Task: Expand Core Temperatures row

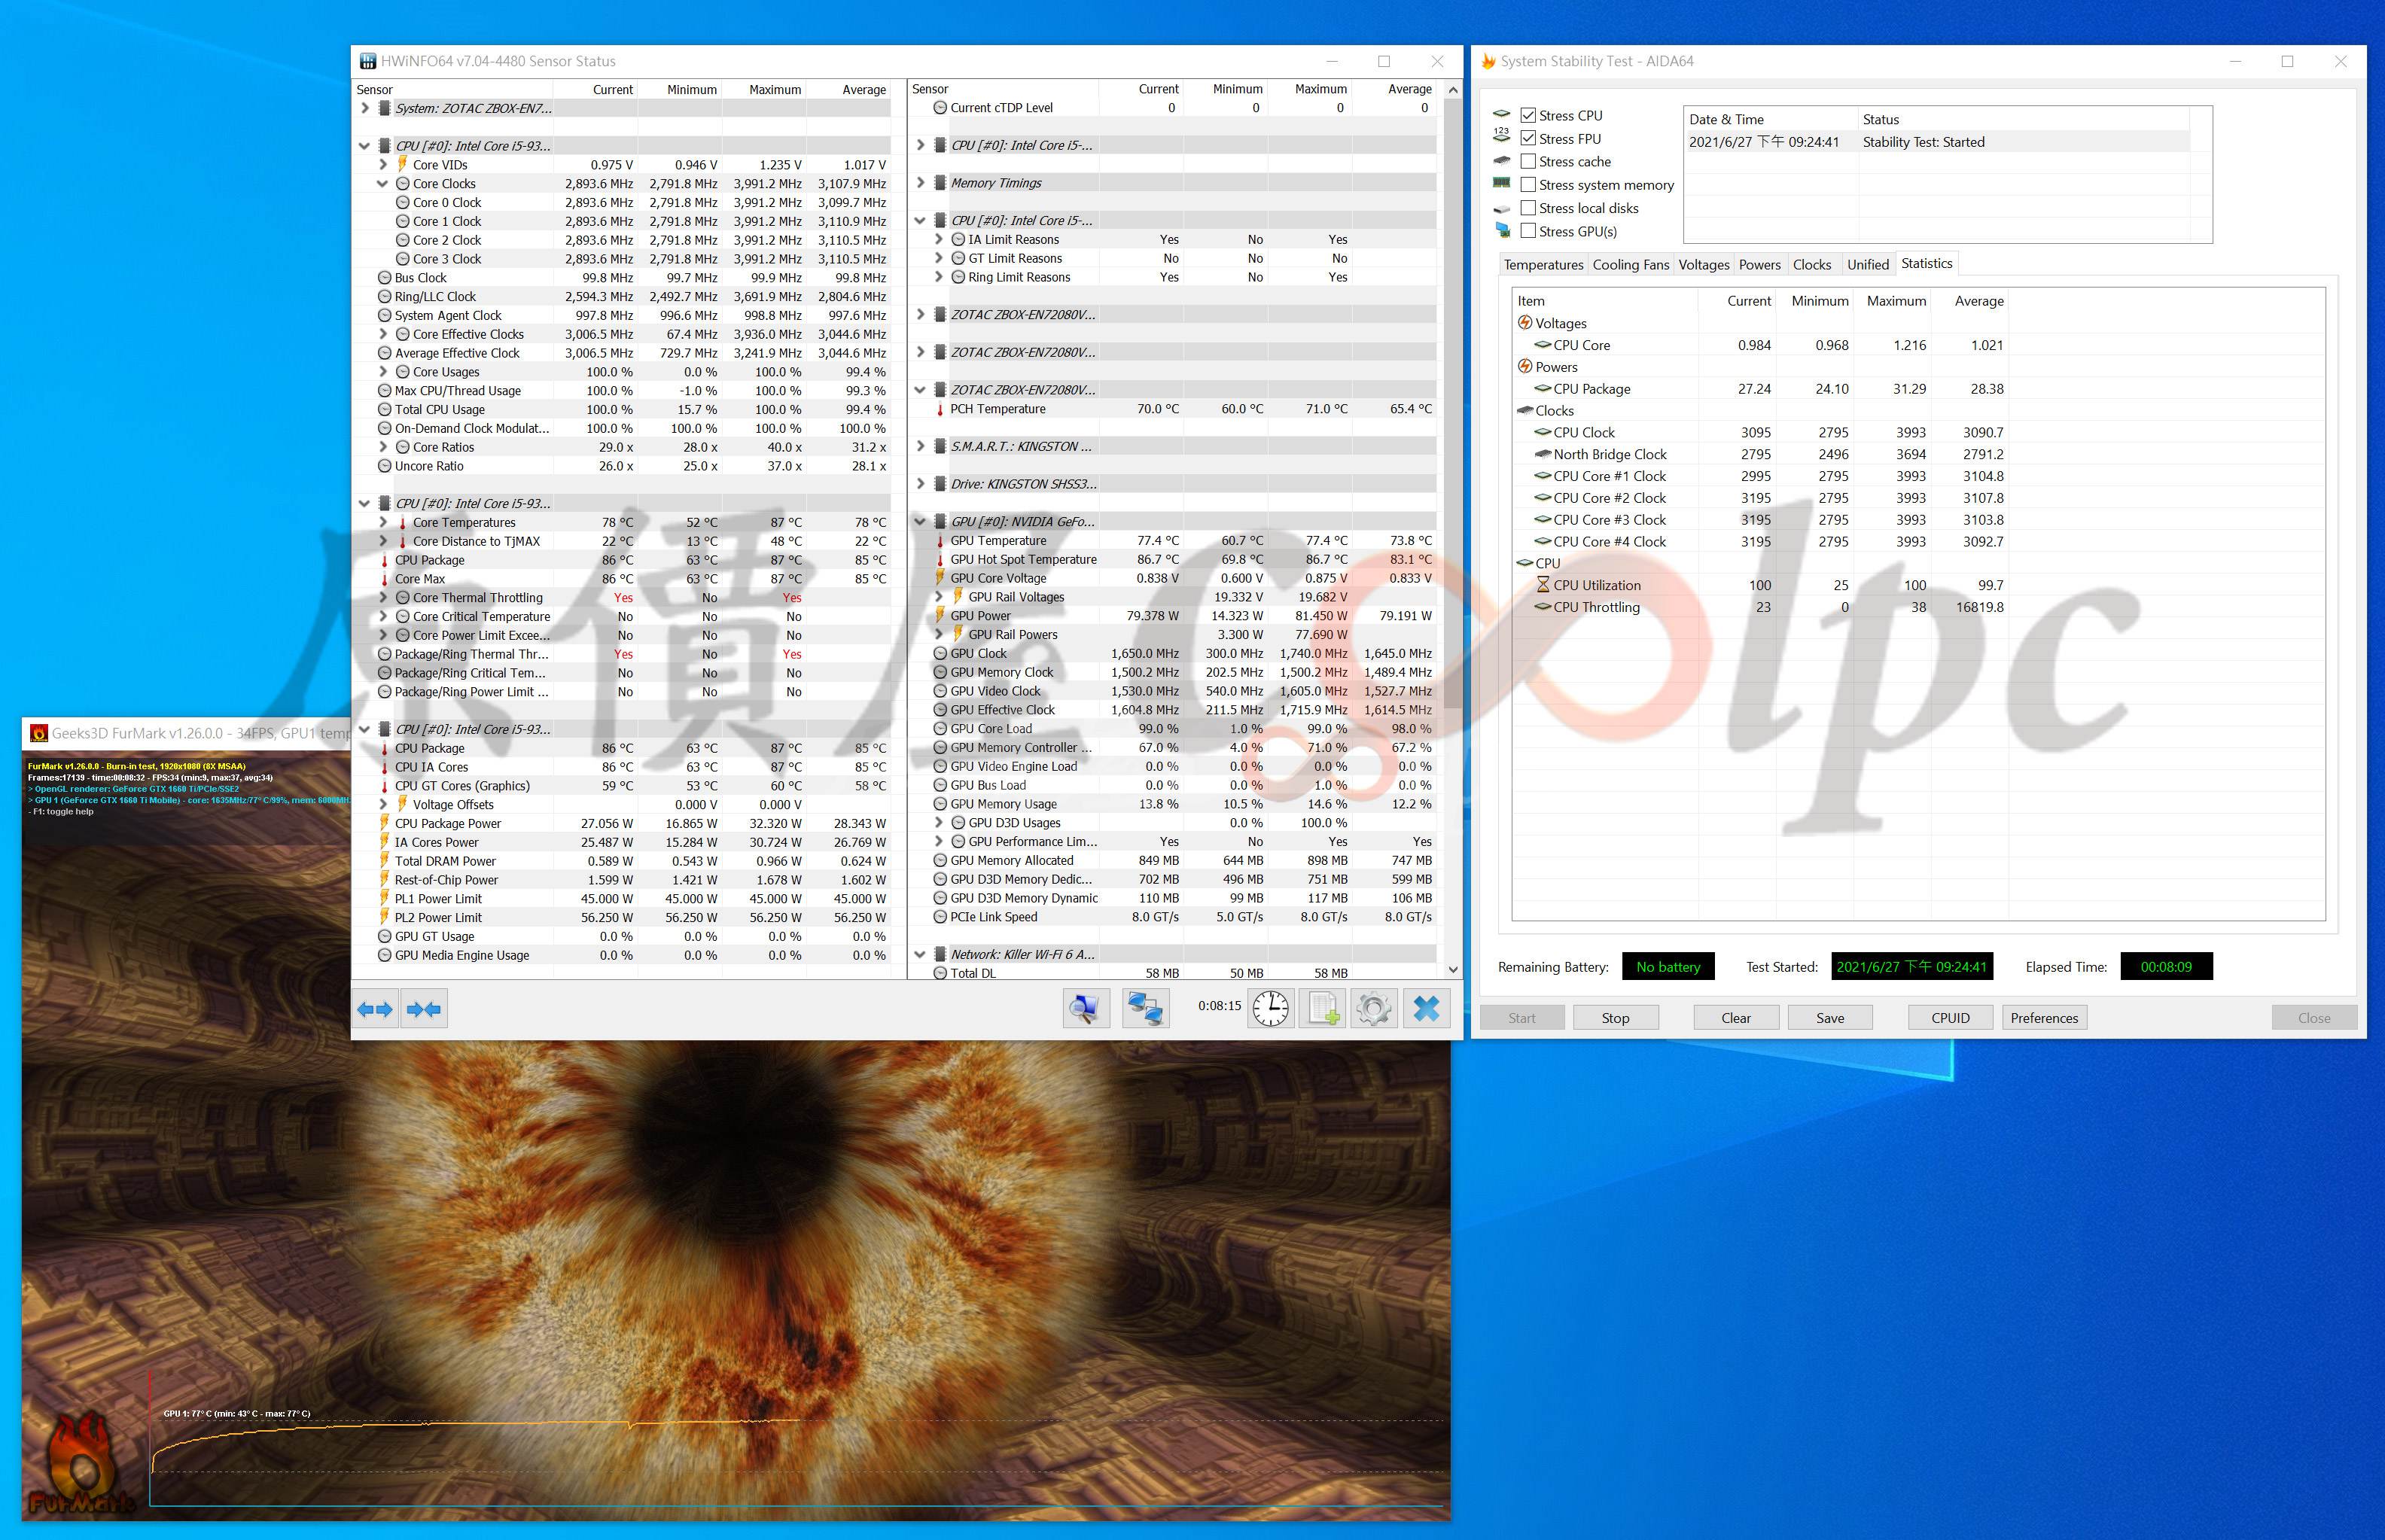Action: pyautogui.click(x=383, y=522)
